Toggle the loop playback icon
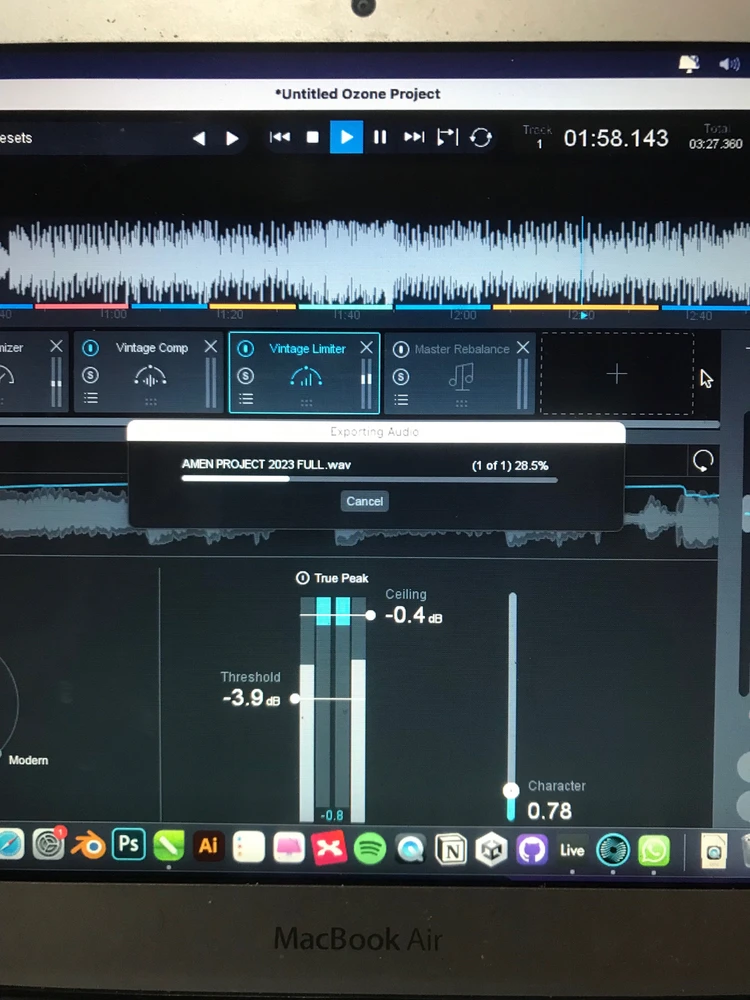This screenshot has height=1000, width=750. pyautogui.click(x=481, y=138)
